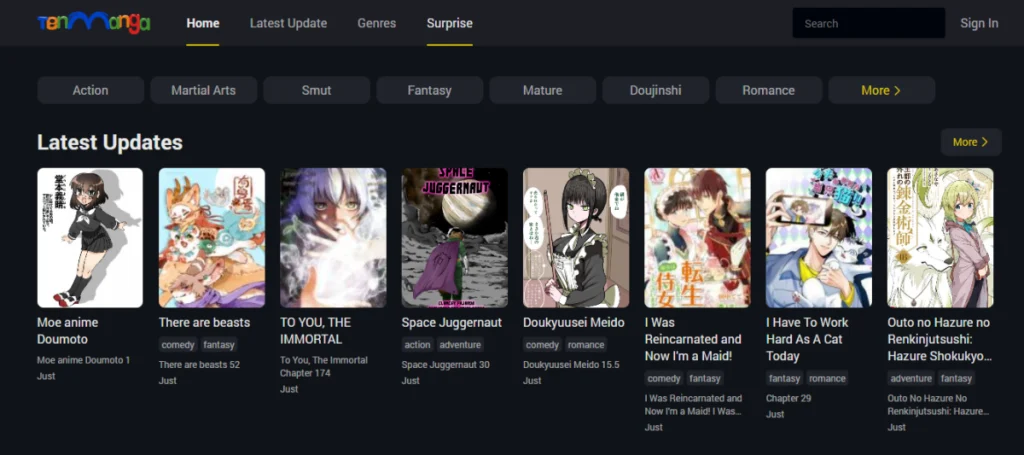1024x455 pixels.
Task: Open the Doujinshi genre
Action: (656, 90)
